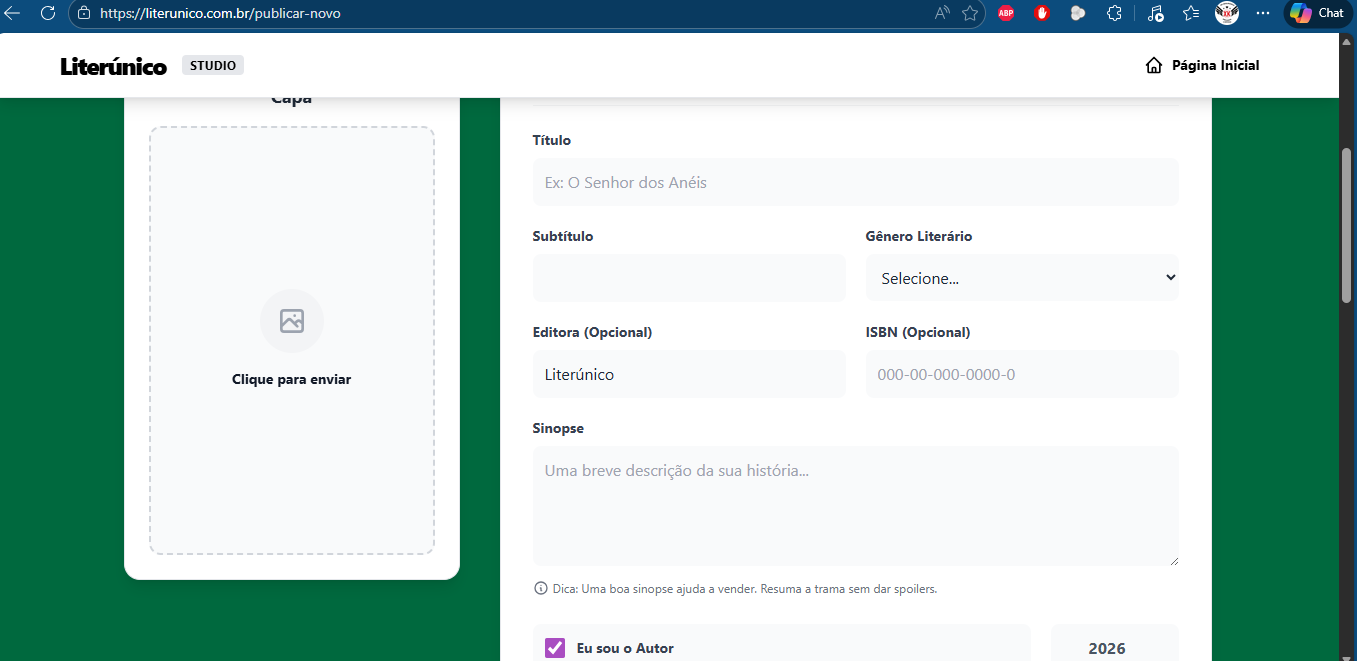Open the Favorites list icon
Image resolution: width=1357 pixels, height=661 pixels.
1190,13
